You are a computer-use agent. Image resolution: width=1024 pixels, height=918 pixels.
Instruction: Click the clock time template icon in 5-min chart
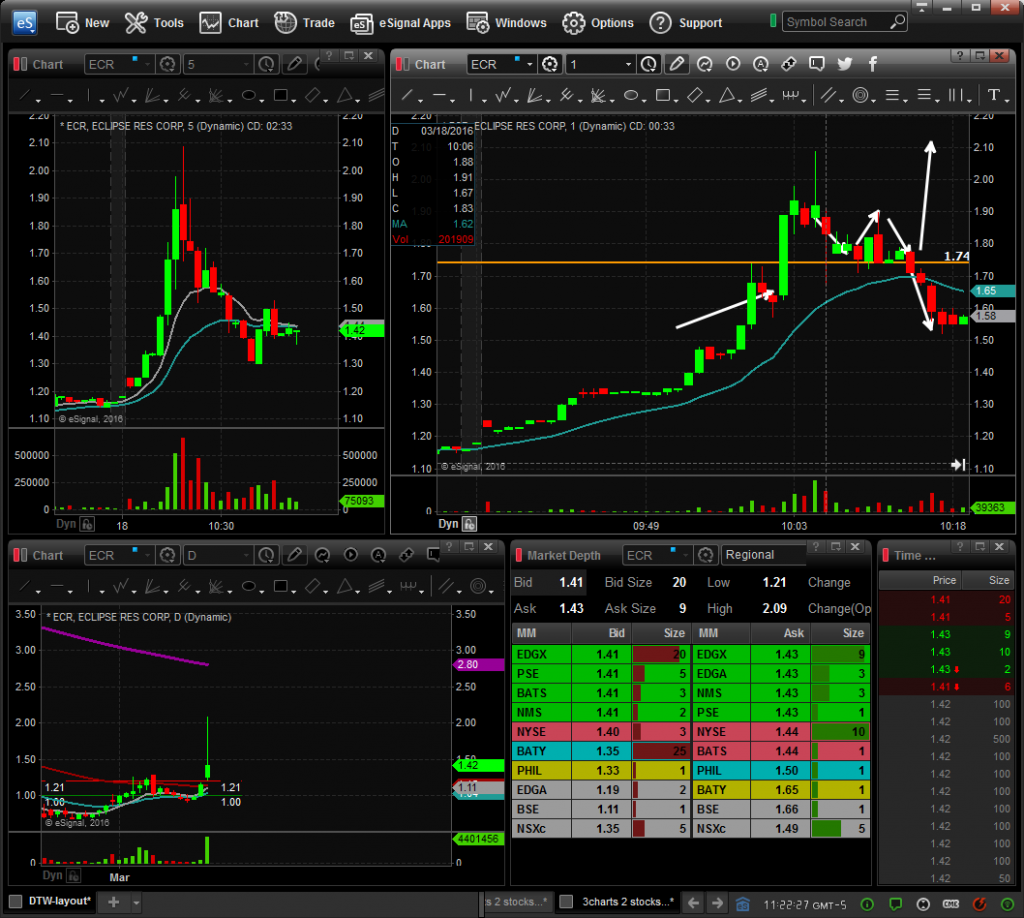click(x=266, y=63)
